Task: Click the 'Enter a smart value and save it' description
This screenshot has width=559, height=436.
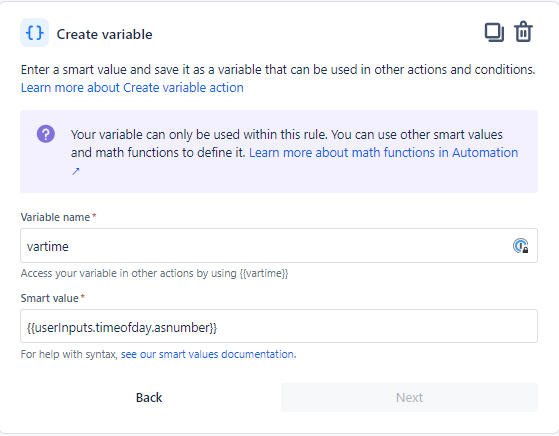Action: 278,70
